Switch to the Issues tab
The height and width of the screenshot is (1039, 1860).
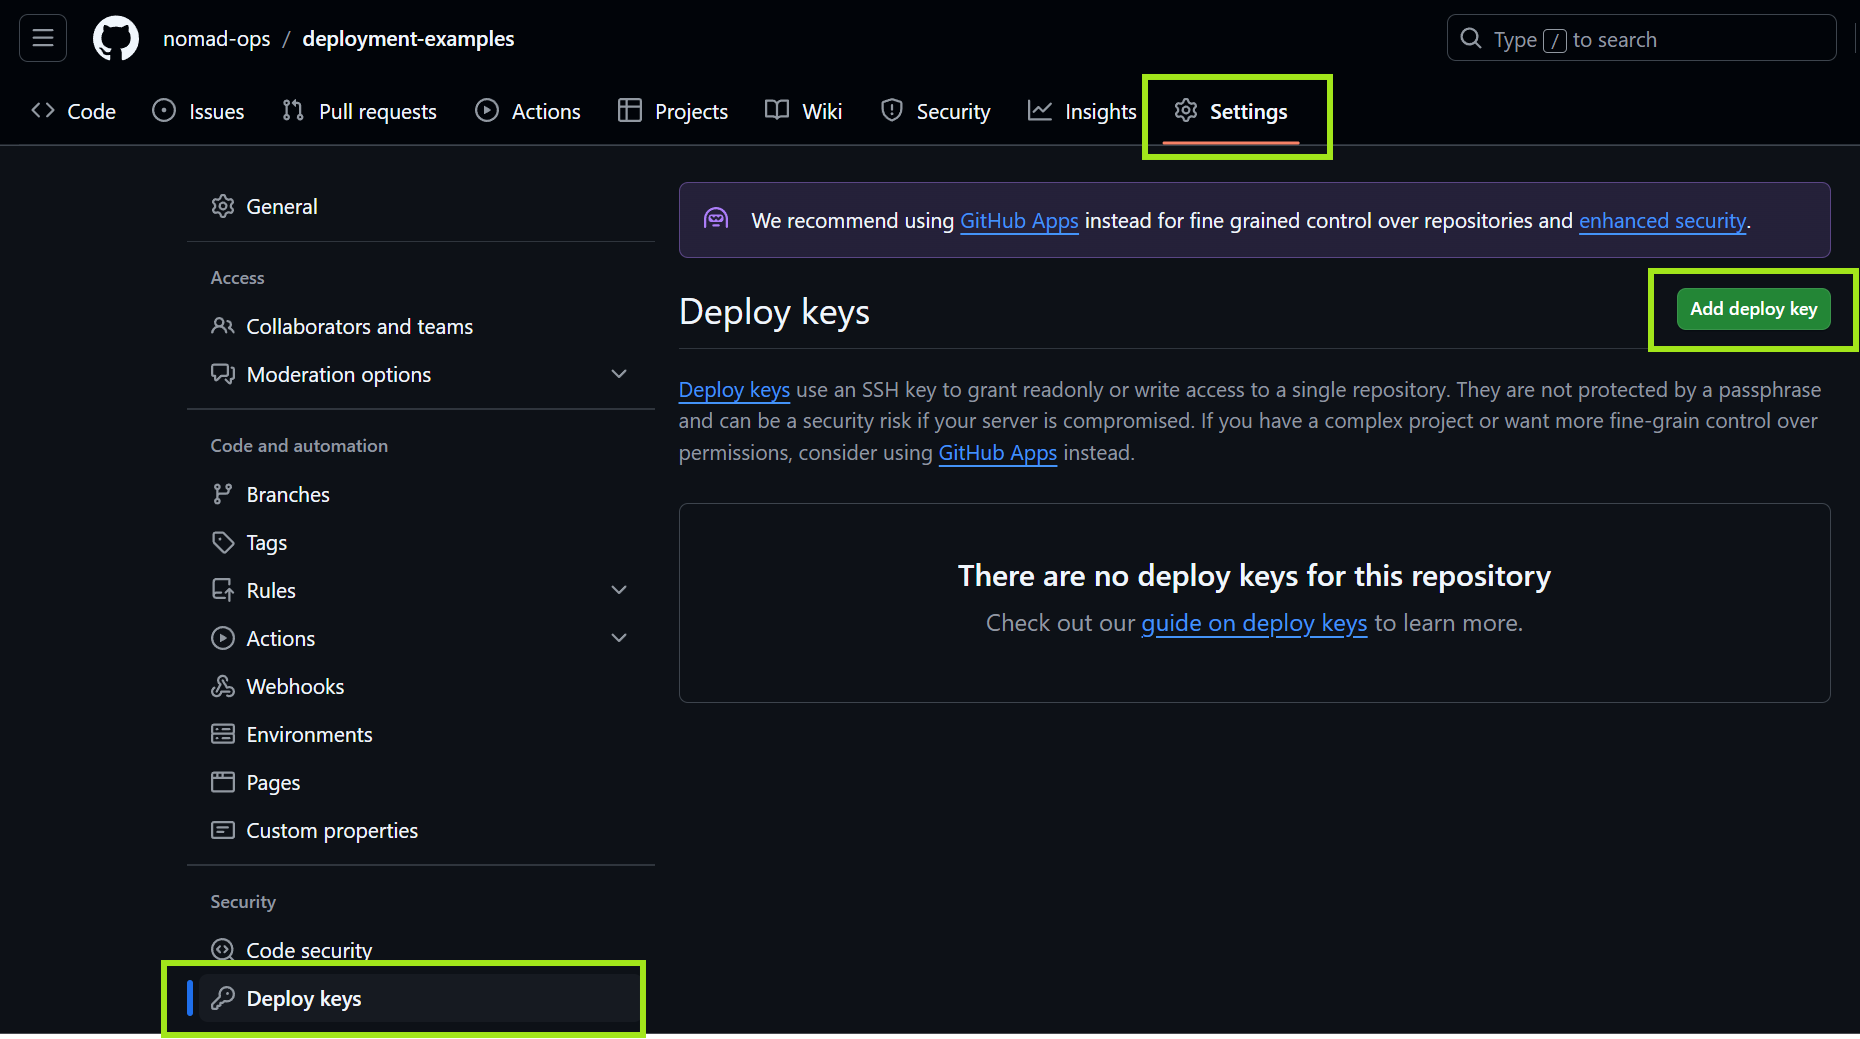pos(198,111)
